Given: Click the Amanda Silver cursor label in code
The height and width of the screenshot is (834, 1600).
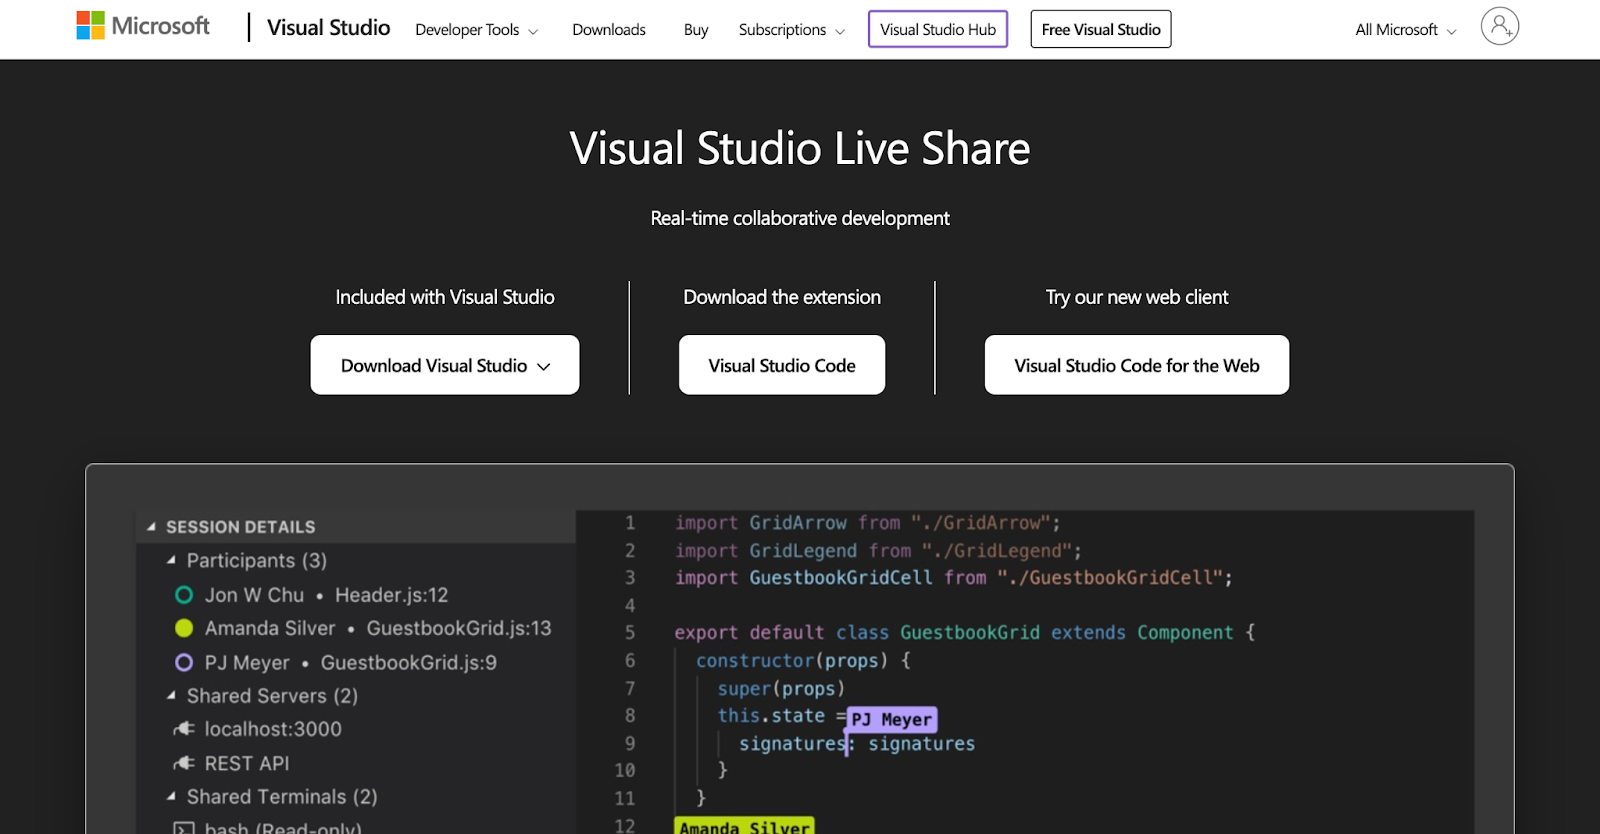Looking at the screenshot, I should coord(745,826).
